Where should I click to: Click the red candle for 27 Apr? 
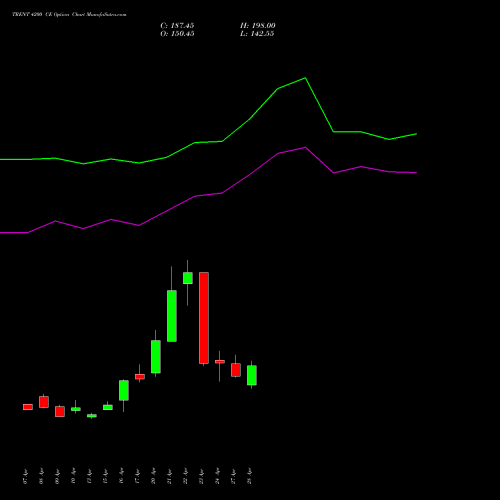click(236, 370)
